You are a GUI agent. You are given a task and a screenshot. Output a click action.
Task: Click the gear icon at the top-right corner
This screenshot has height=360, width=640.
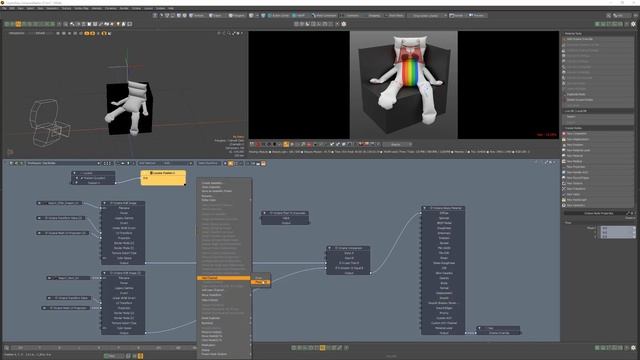[633, 24]
